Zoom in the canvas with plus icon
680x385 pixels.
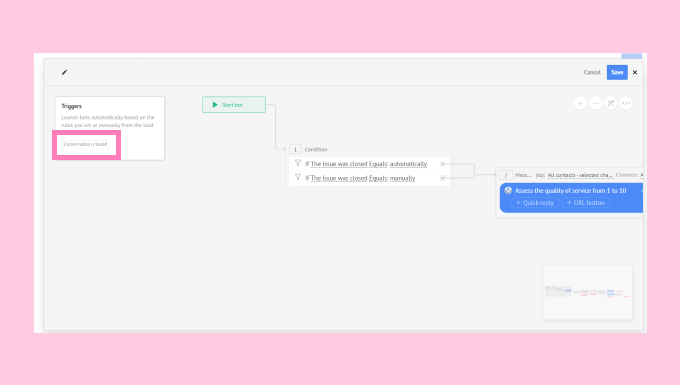[580, 103]
